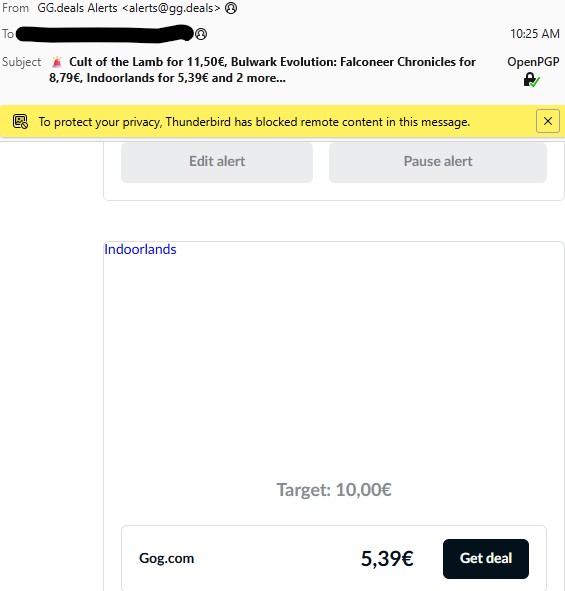Image resolution: width=565 pixels, height=591 pixels.
Task: Click the contact icon beside alerts@gg.deals
Action: click(x=231, y=8)
